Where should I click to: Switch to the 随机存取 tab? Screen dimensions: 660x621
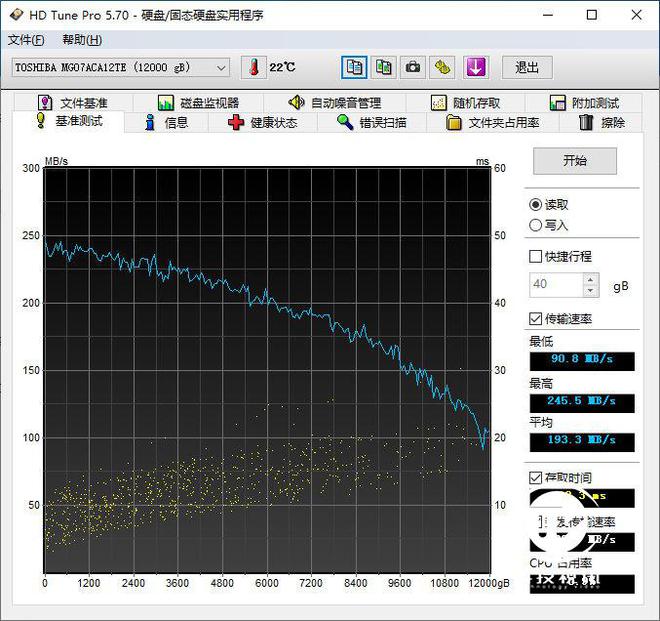point(465,103)
